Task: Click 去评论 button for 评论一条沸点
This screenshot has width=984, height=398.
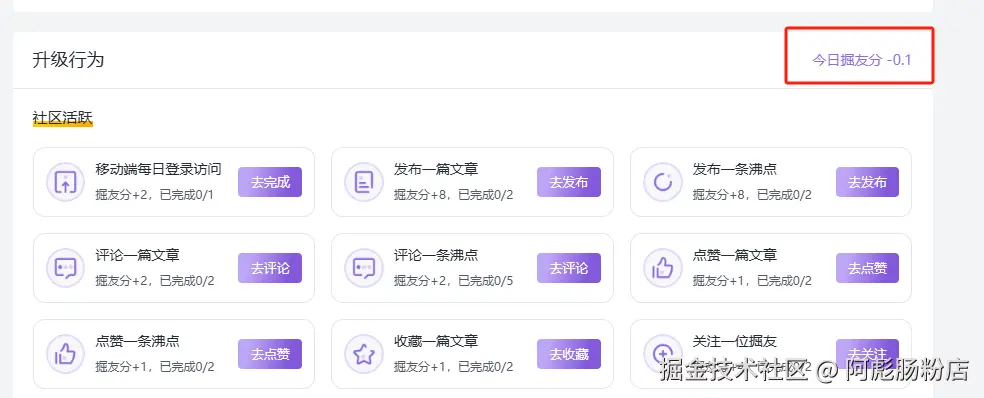Action: point(569,268)
